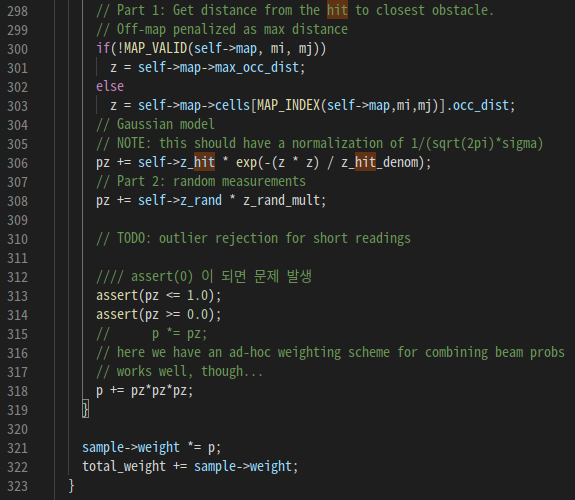Click the NOTE normalization comment on line 305
Viewport: 575px width, 500px height.
click(x=319, y=143)
